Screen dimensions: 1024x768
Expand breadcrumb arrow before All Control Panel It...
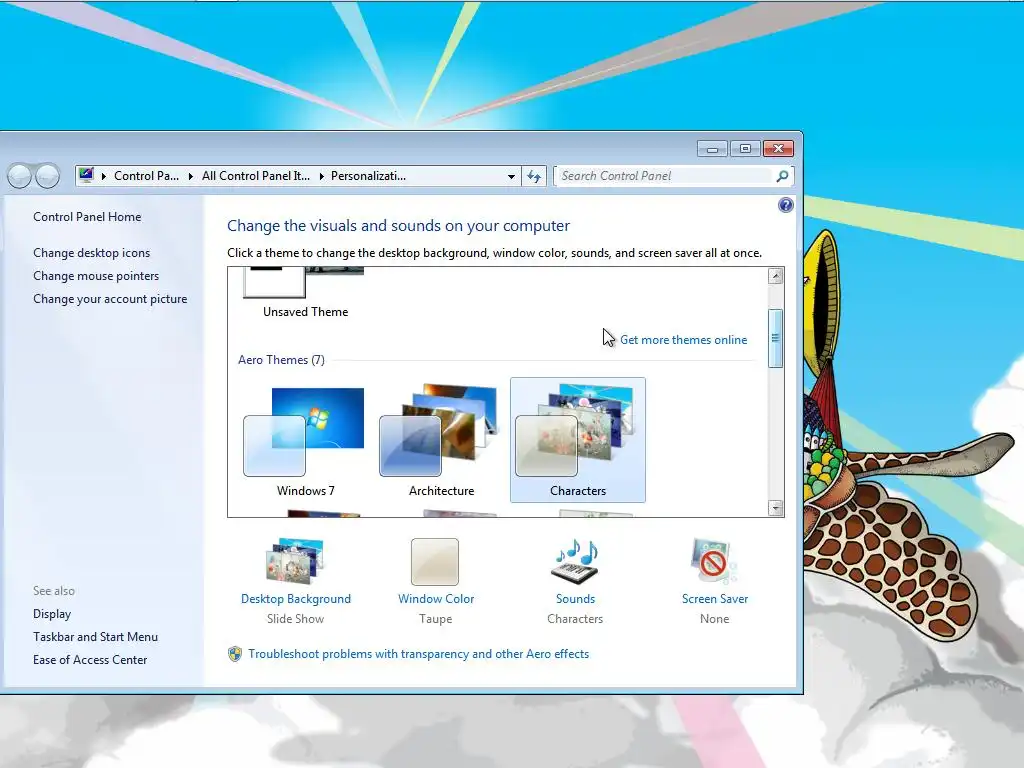click(191, 176)
